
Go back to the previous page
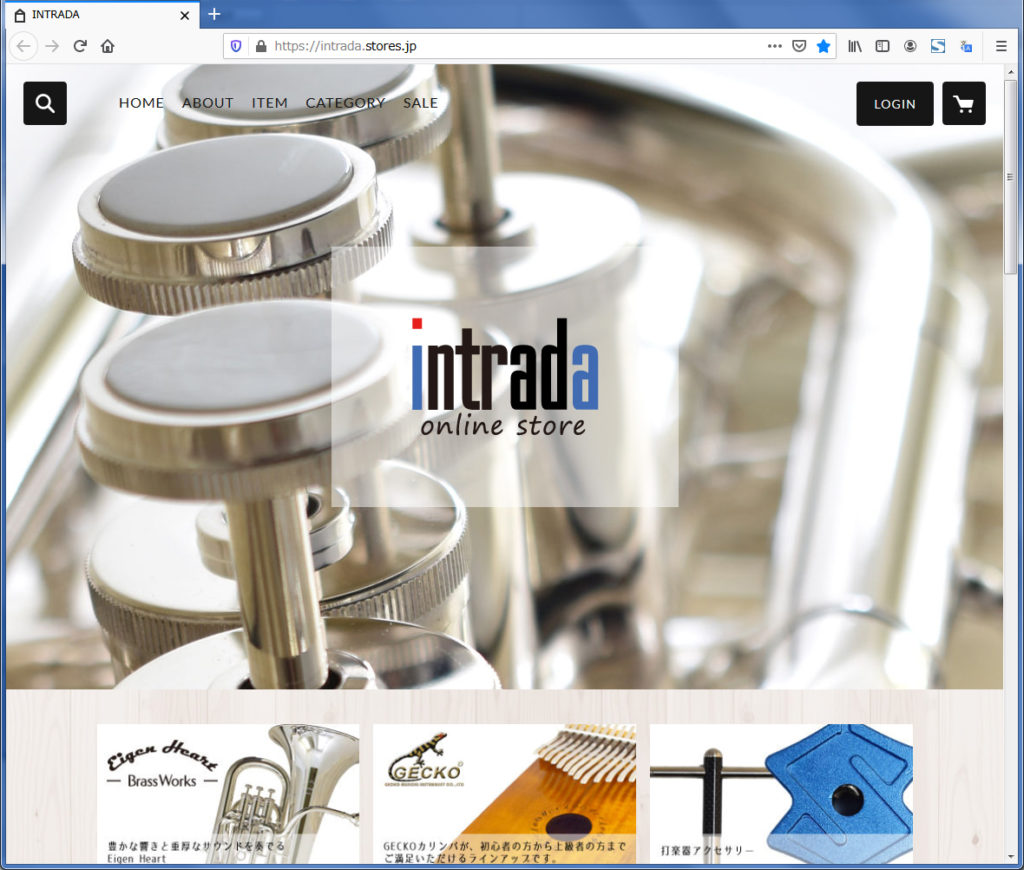pos(24,46)
